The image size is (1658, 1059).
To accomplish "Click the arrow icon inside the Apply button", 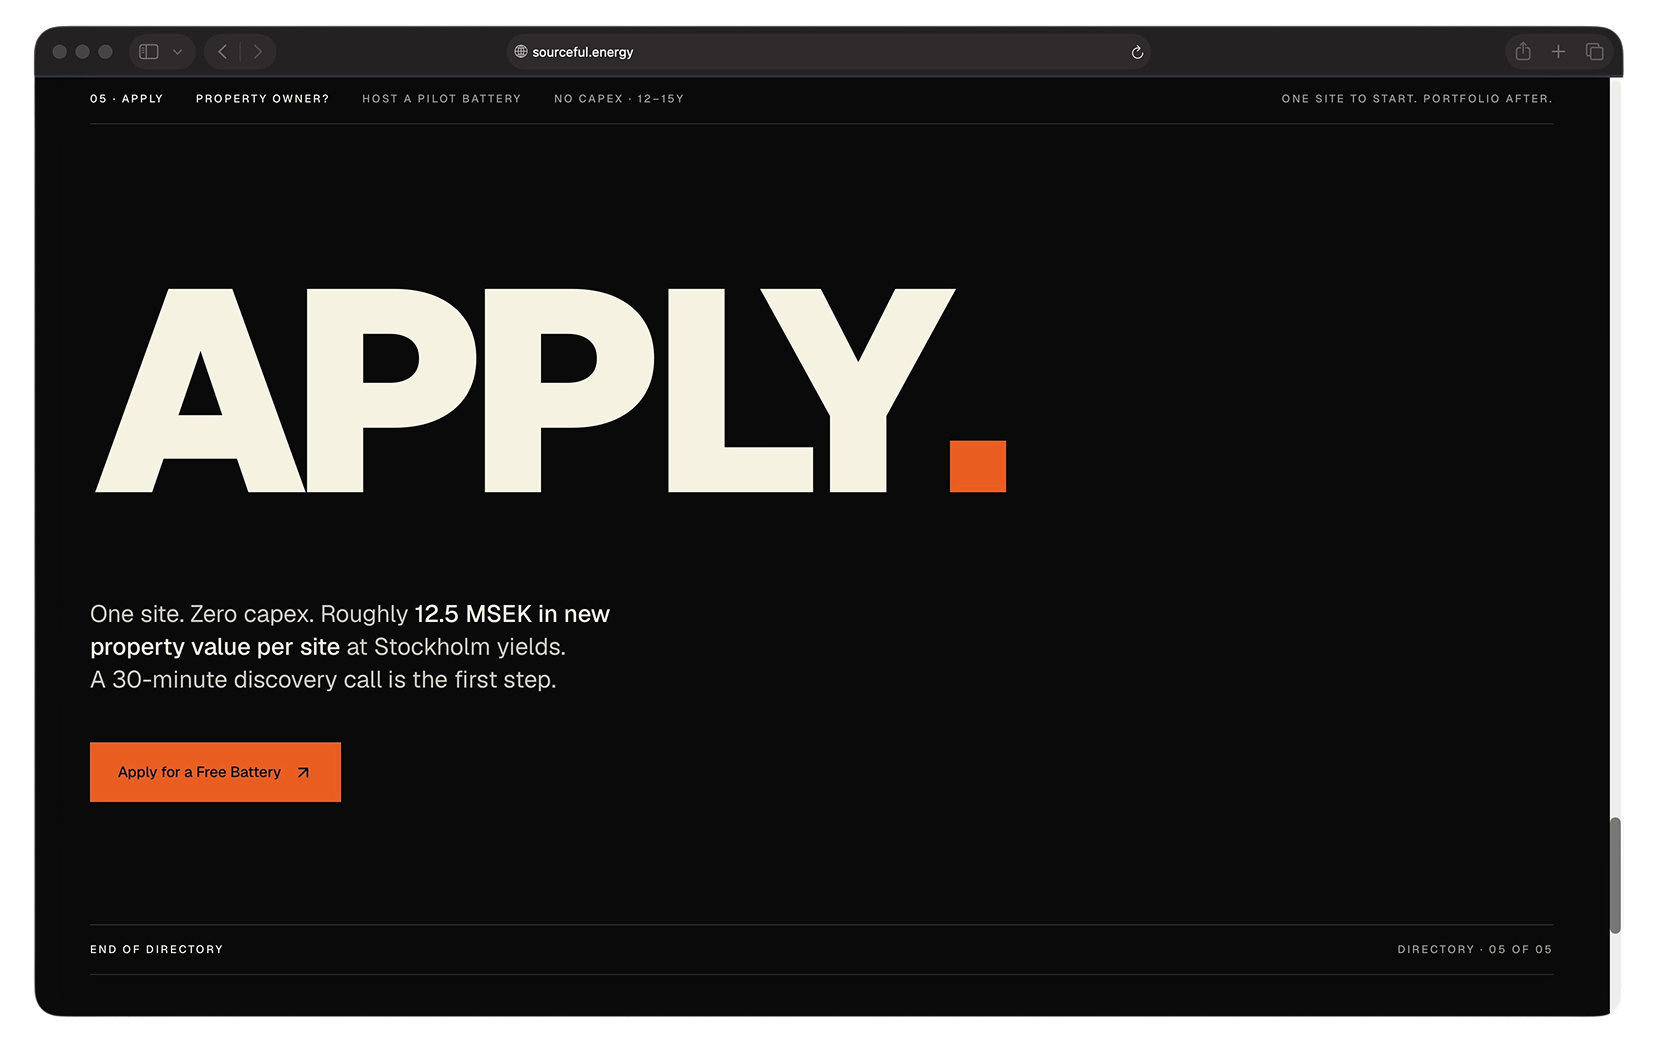I will click(303, 772).
